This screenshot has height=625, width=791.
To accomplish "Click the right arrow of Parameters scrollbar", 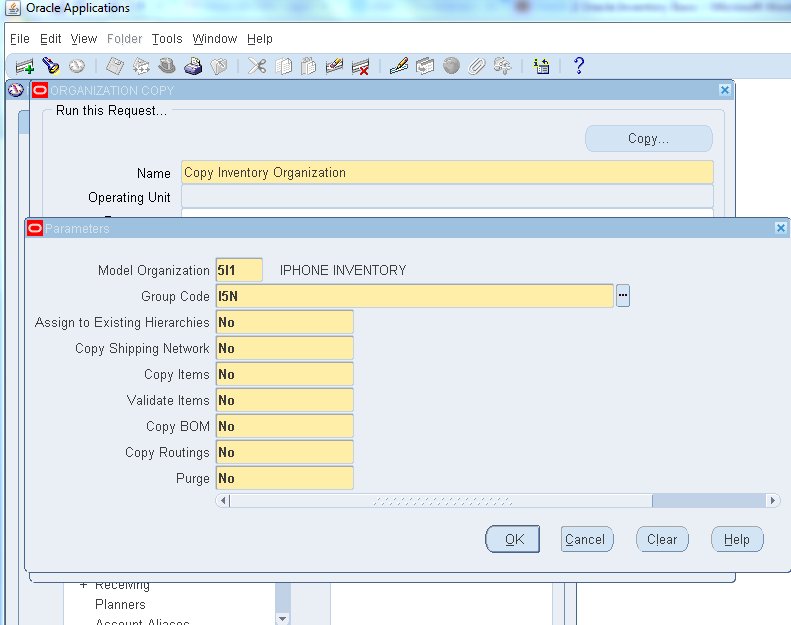I will (772, 501).
